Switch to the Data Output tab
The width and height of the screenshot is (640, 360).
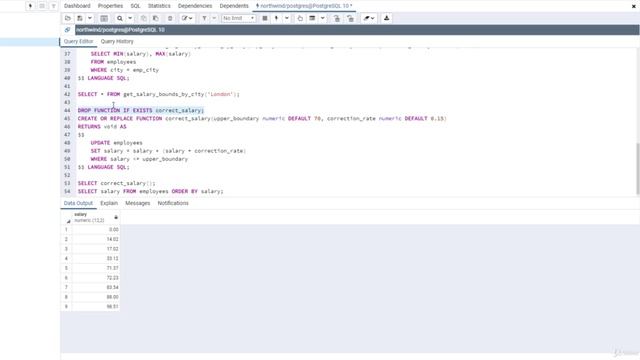coord(78,203)
